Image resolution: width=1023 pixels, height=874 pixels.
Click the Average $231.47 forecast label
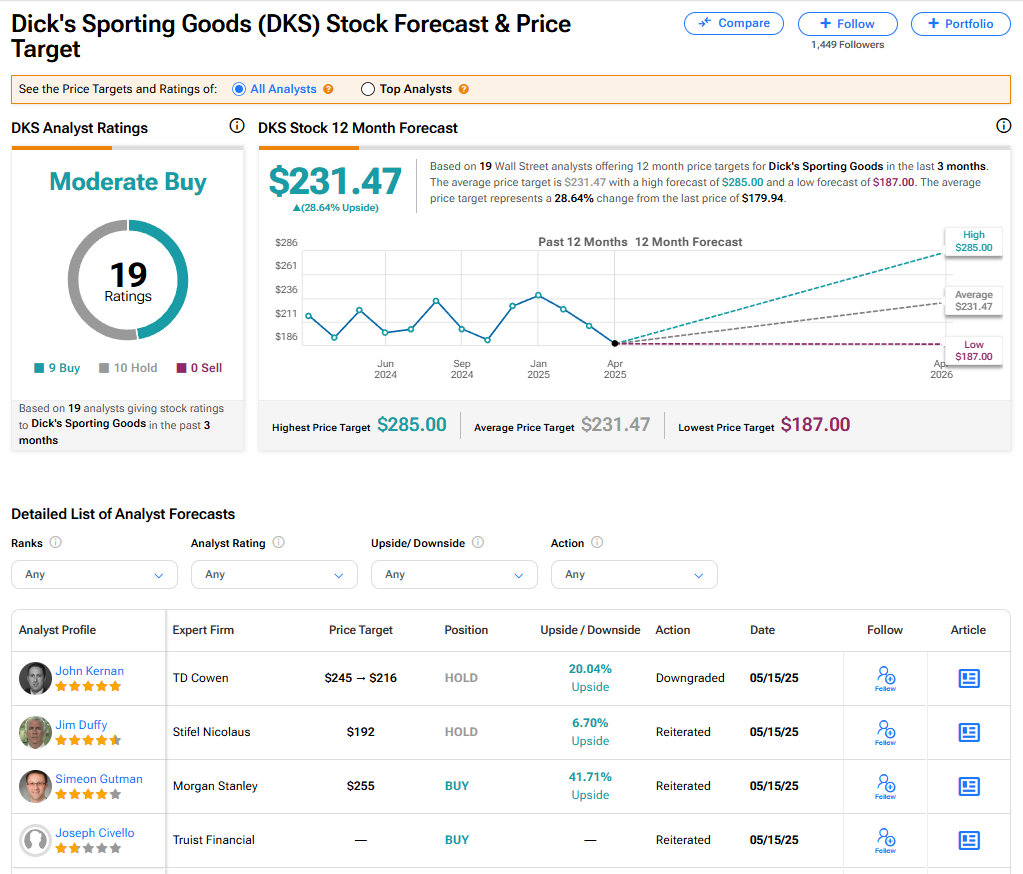973,301
